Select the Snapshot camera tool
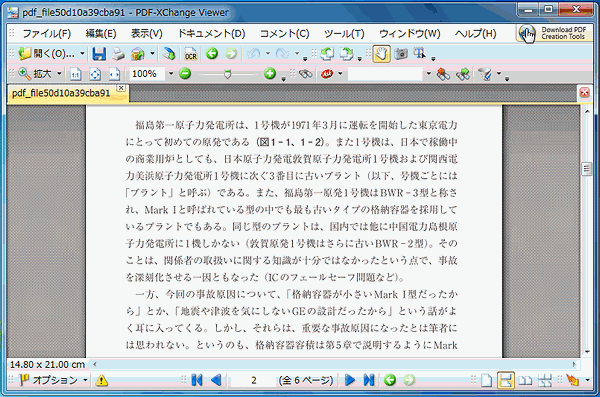The image size is (600, 397). (401, 54)
